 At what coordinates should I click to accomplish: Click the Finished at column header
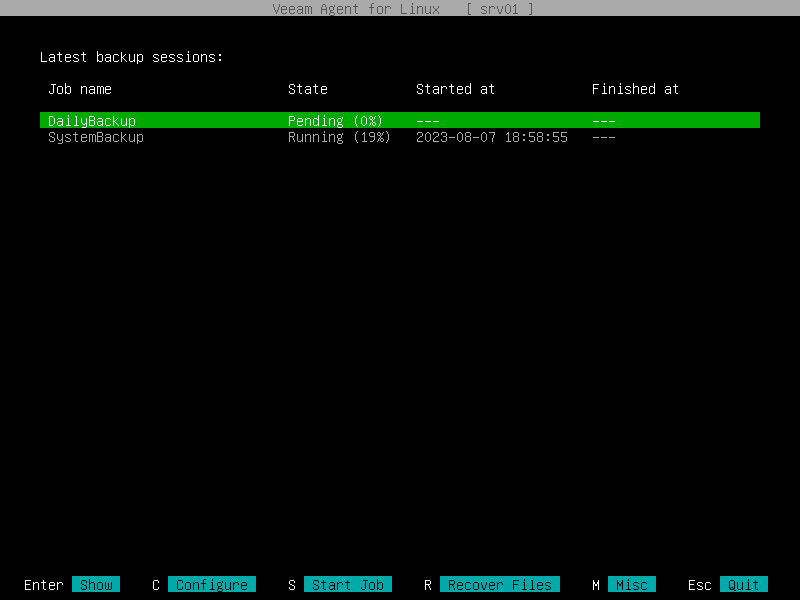[635, 89]
